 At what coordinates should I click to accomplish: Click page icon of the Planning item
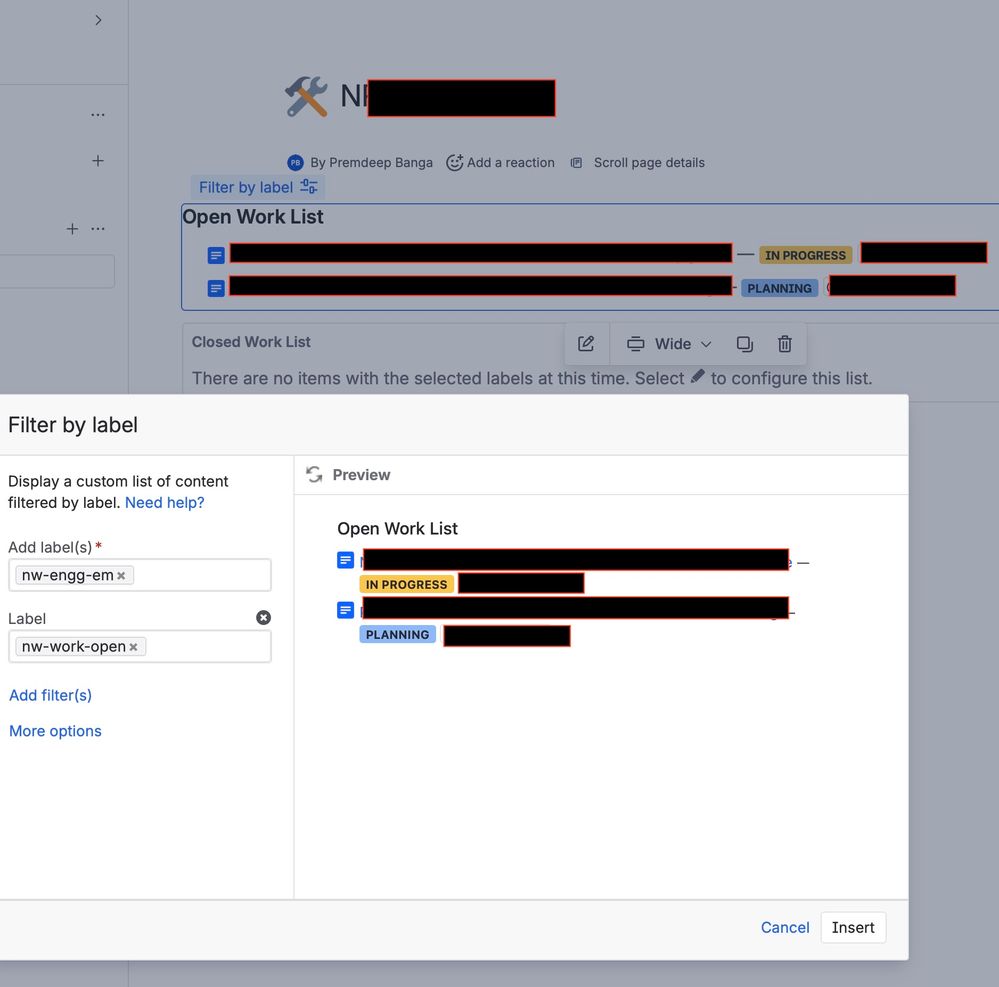(216, 289)
